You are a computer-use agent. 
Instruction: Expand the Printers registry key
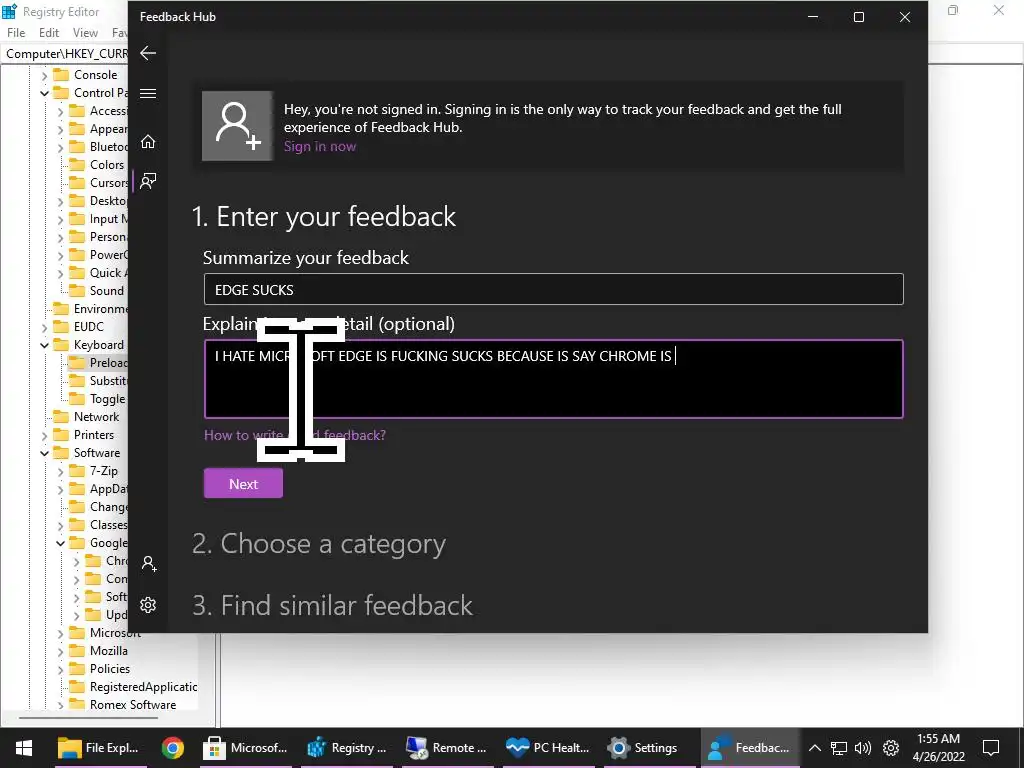pyautogui.click(x=44, y=436)
